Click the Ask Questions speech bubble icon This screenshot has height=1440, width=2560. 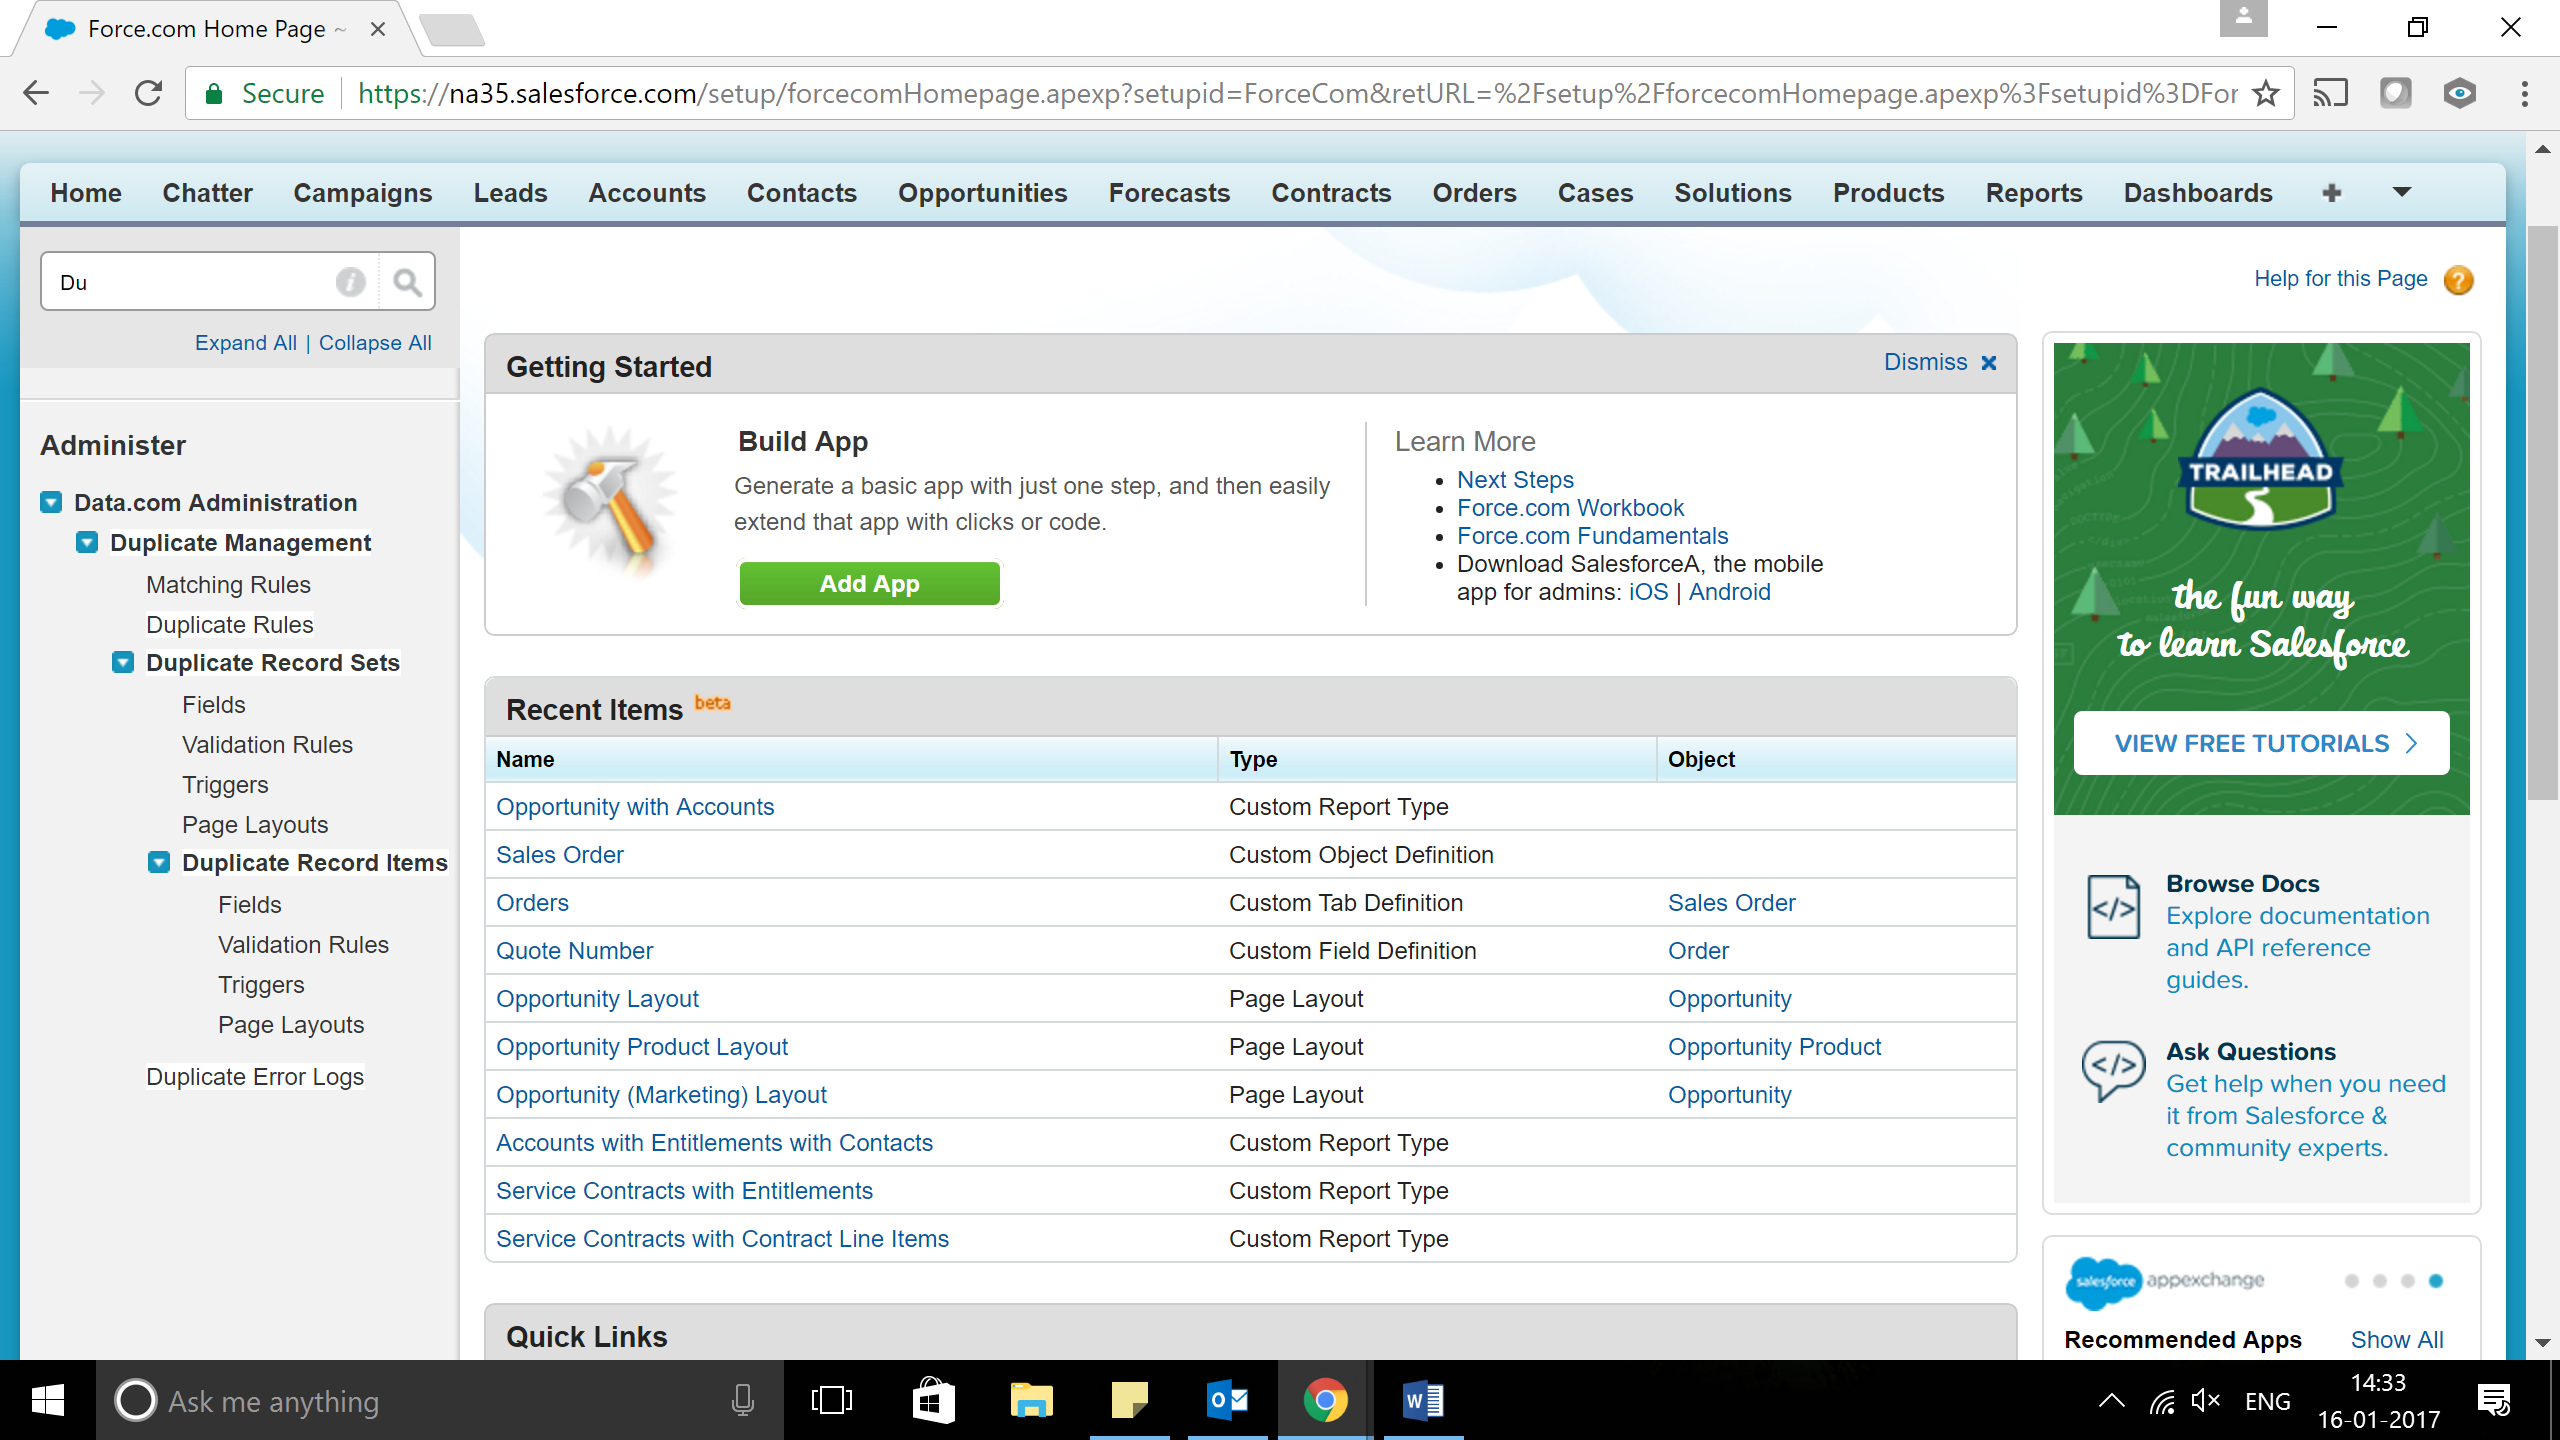pos(2113,1070)
